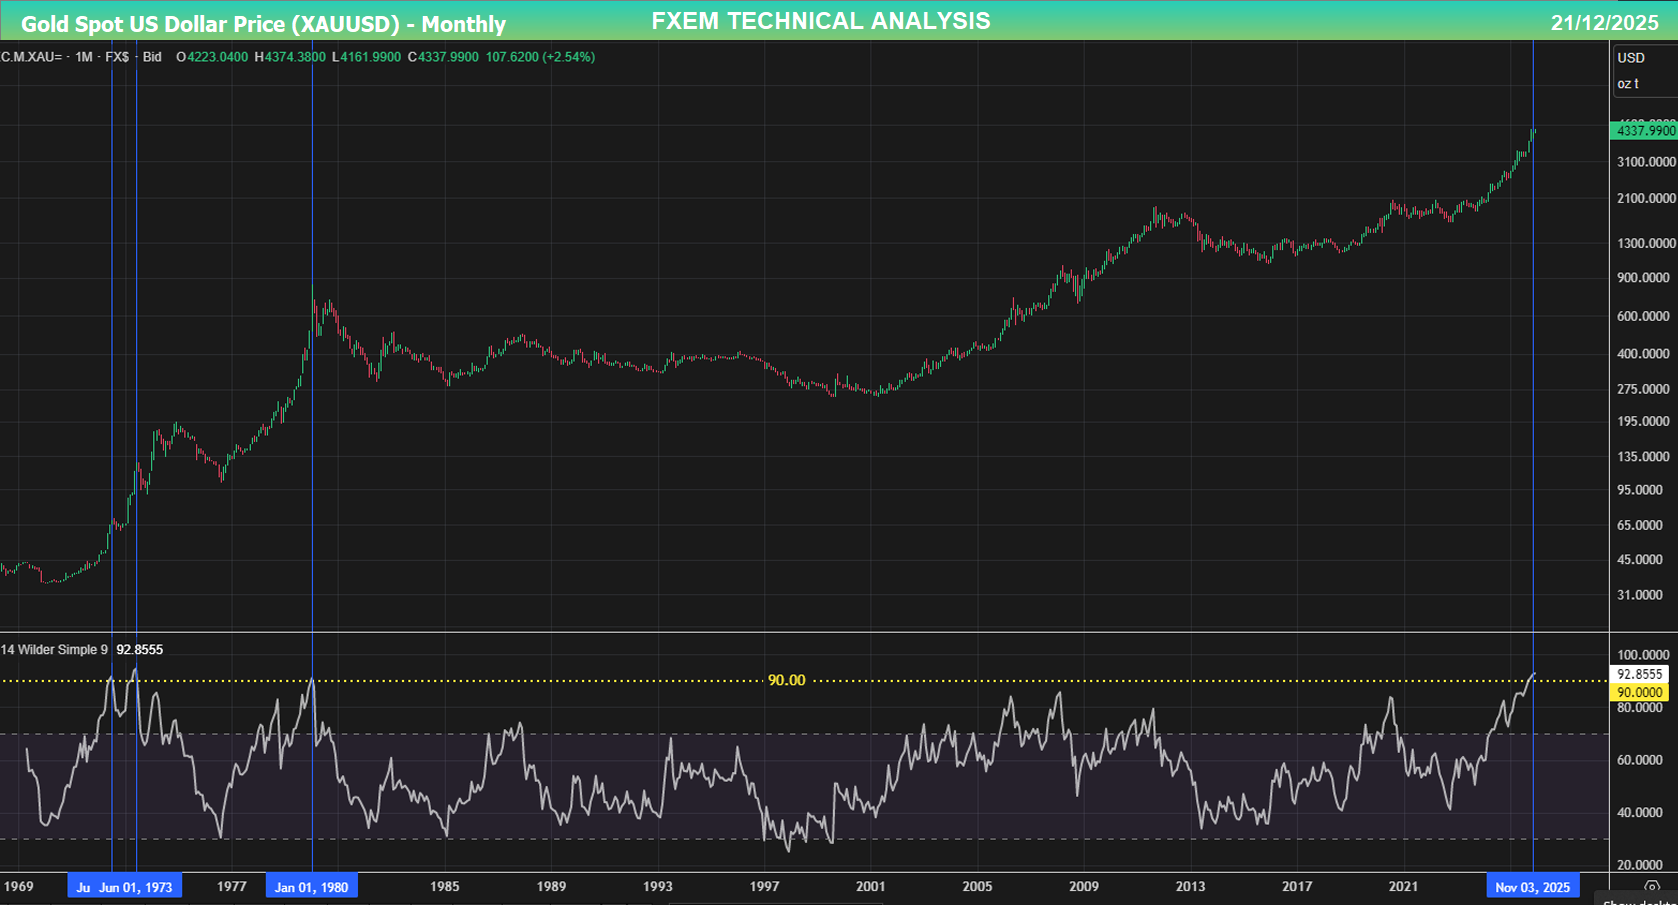Click the yellow 90.0000 level label
Viewport: 1678px width, 905px height.
[x=1639, y=691]
